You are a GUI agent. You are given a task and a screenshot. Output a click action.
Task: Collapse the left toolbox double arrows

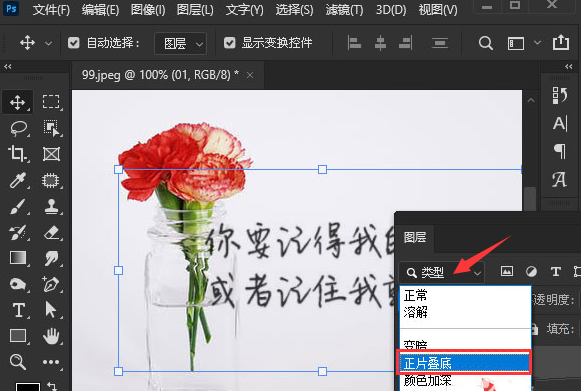pyautogui.click(x=8, y=66)
